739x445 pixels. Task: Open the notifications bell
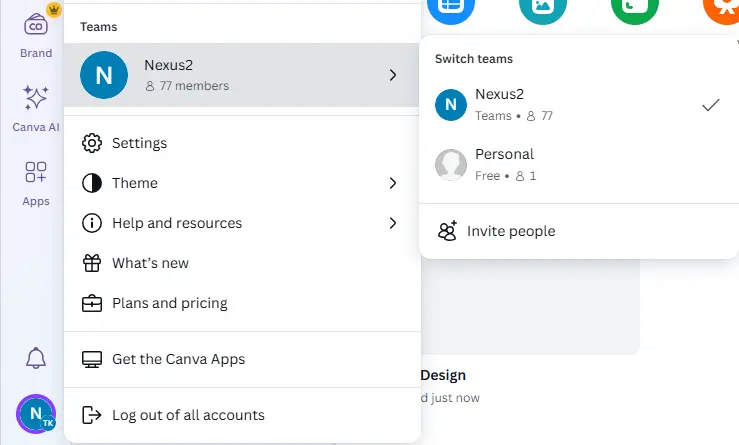point(36,358)
